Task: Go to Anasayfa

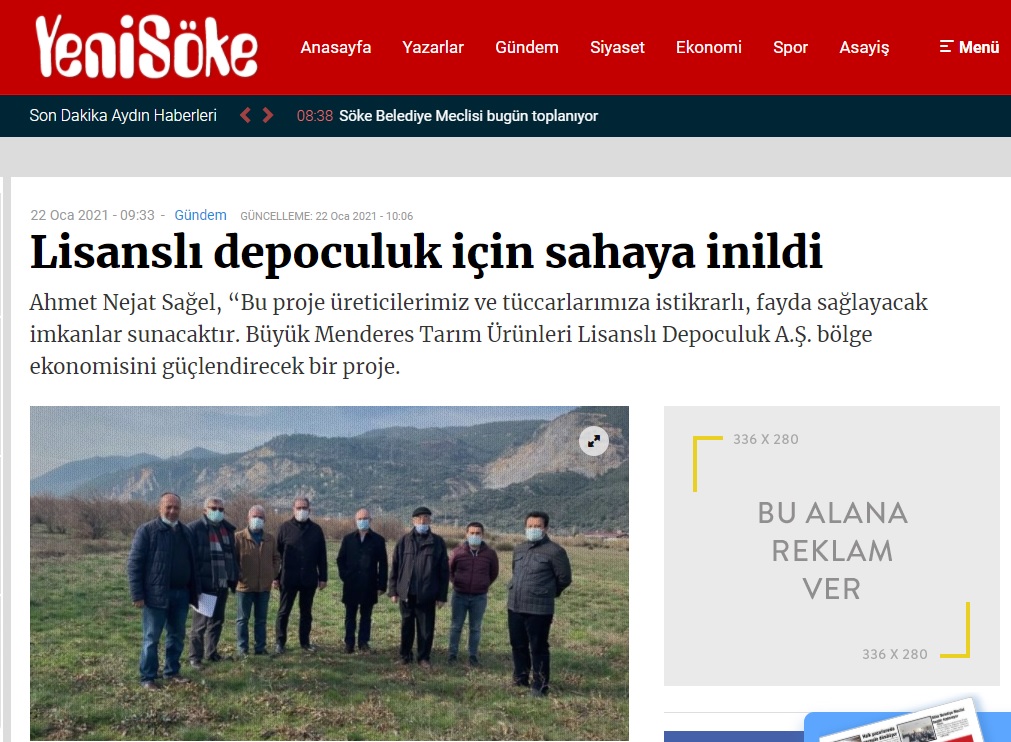Action: point(336,47)
